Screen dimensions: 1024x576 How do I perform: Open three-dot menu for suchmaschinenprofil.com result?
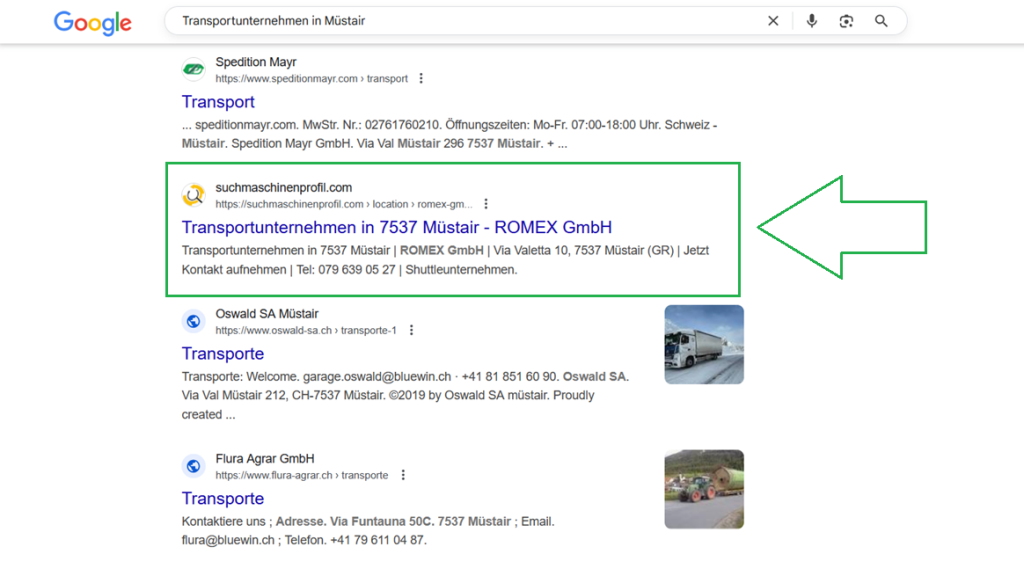[x=486, y=204]
